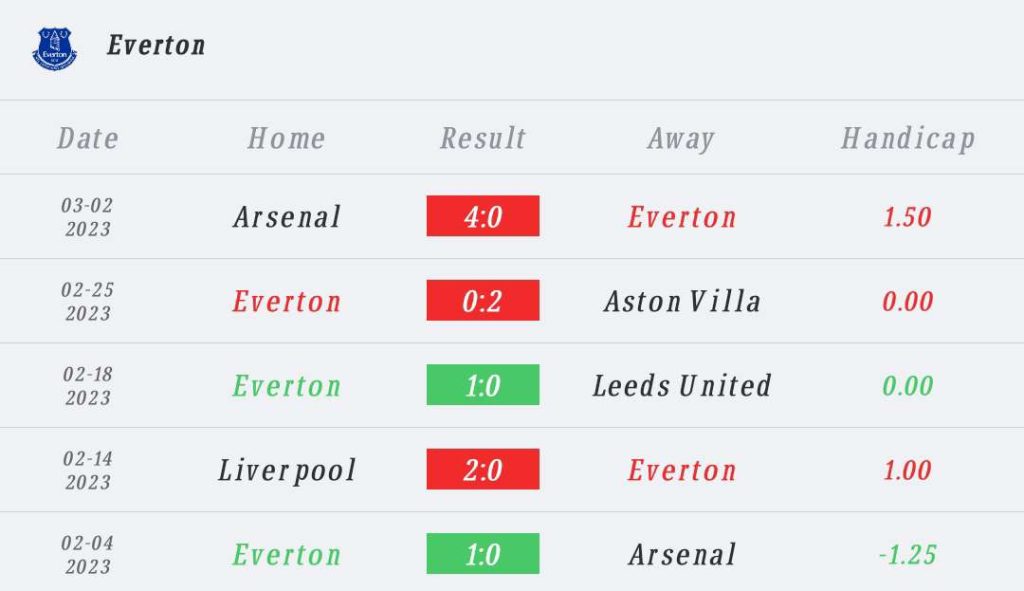Click the -1.25 handicap value
This screenshot has height=591, width=1024.
(x=907, y=554)
